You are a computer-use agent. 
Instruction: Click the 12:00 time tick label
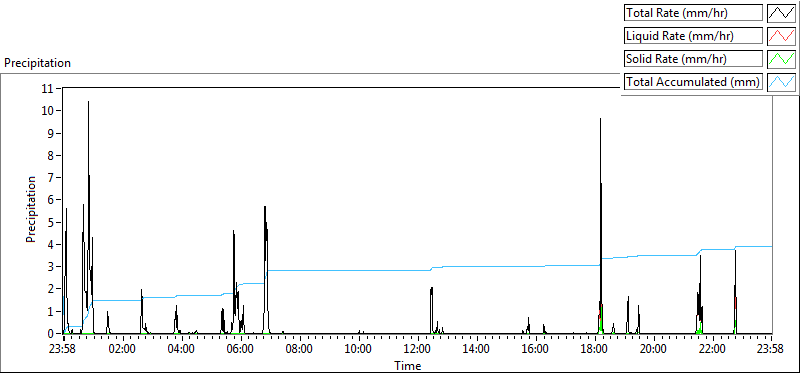[x=417, y=350]
